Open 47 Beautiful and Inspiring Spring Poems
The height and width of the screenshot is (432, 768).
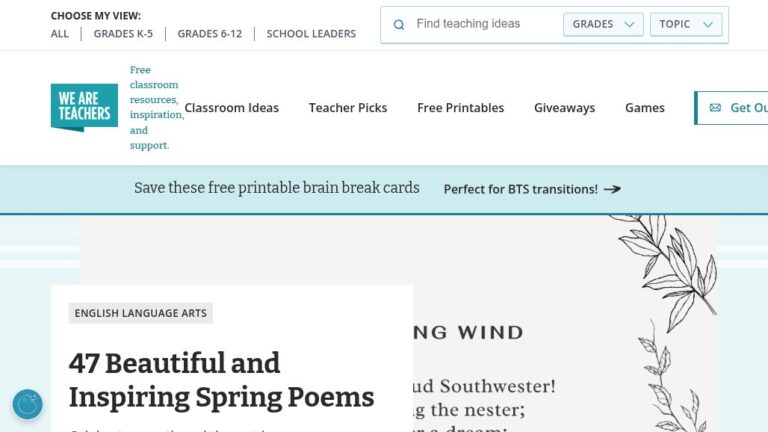(221, 380)
